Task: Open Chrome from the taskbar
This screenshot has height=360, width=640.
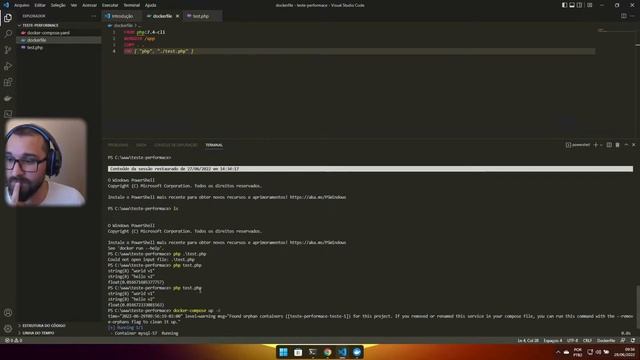Action: click(327, 352)
